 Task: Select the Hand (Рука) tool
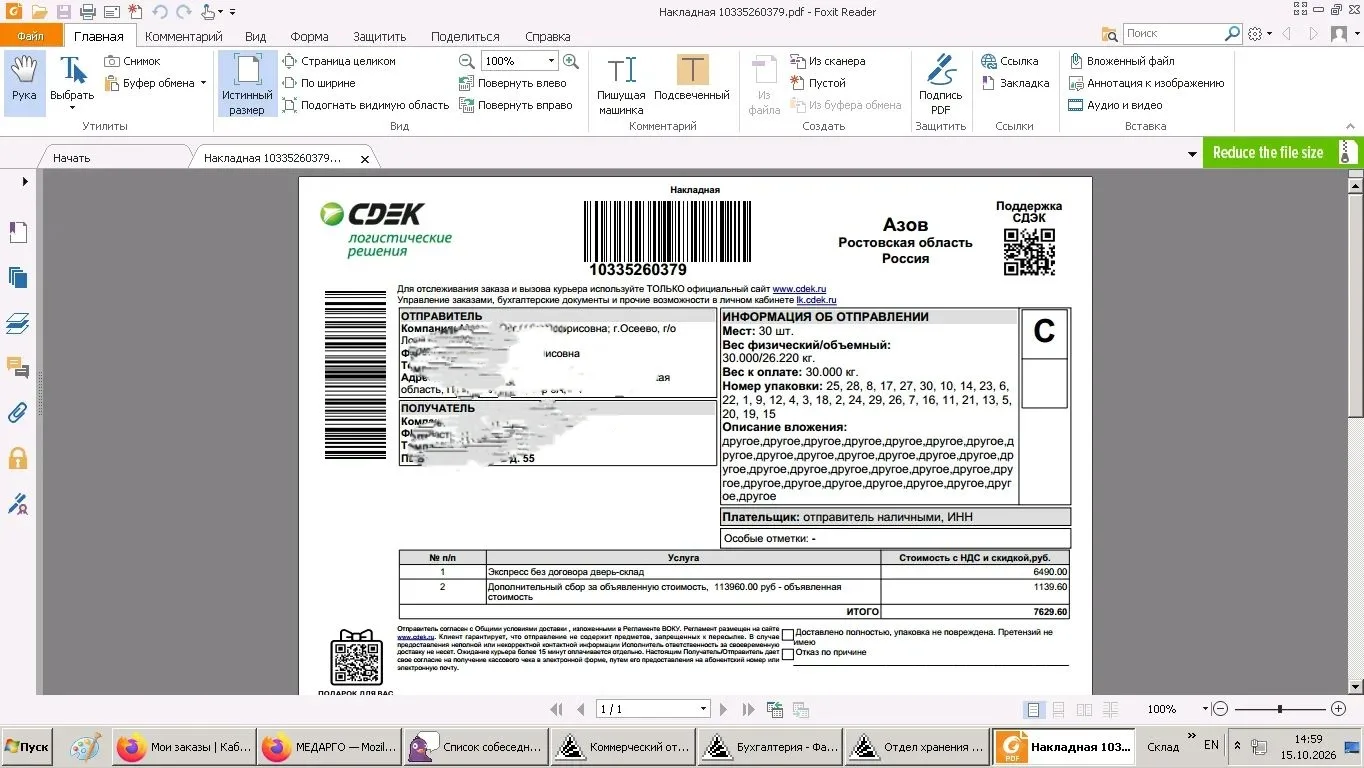coord(24,82)
